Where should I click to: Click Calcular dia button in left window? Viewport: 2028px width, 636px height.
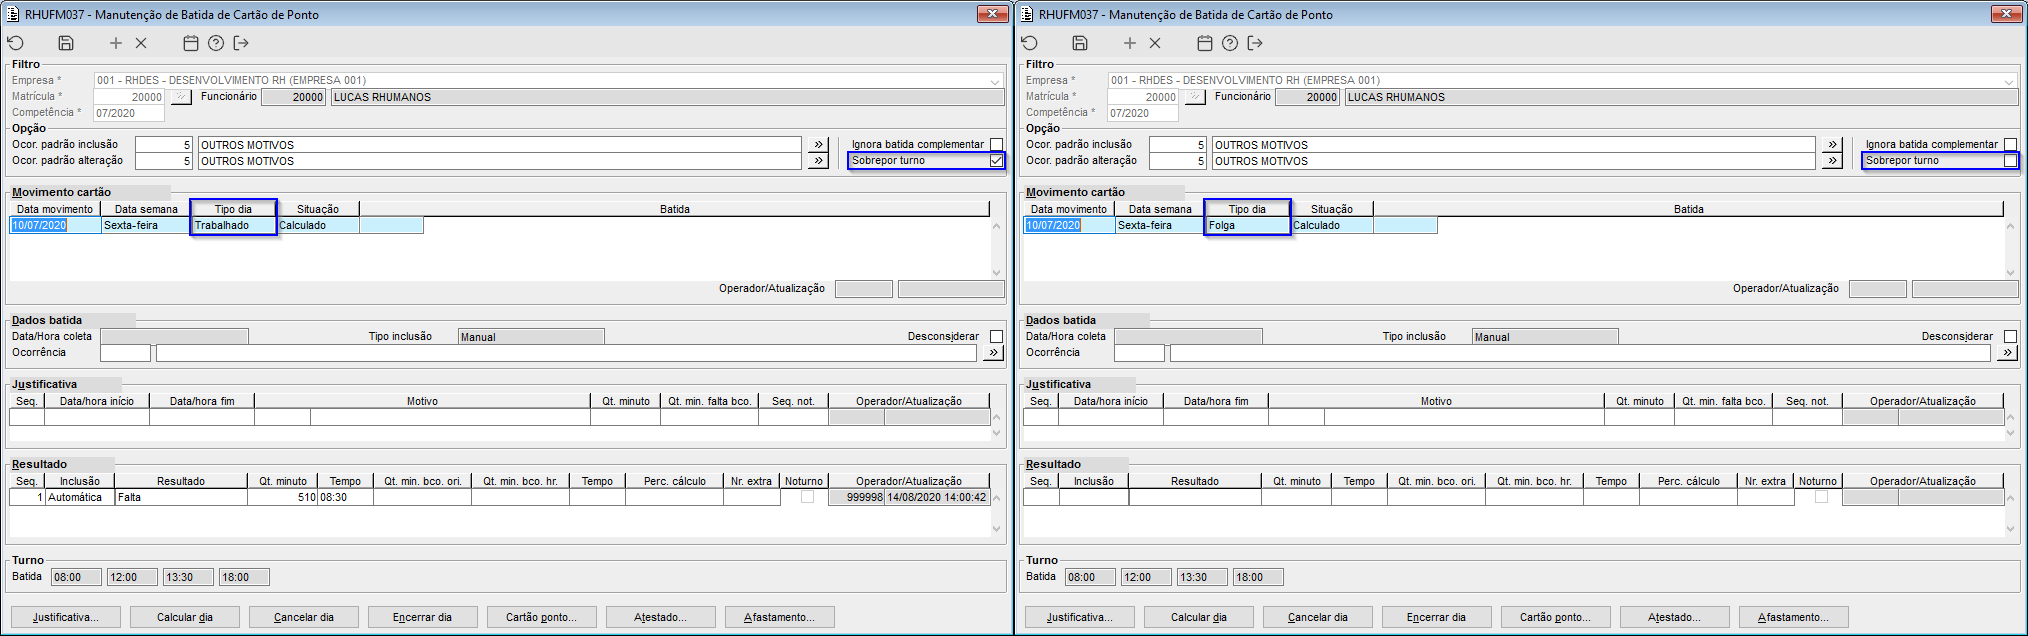(x=185, y=617)
